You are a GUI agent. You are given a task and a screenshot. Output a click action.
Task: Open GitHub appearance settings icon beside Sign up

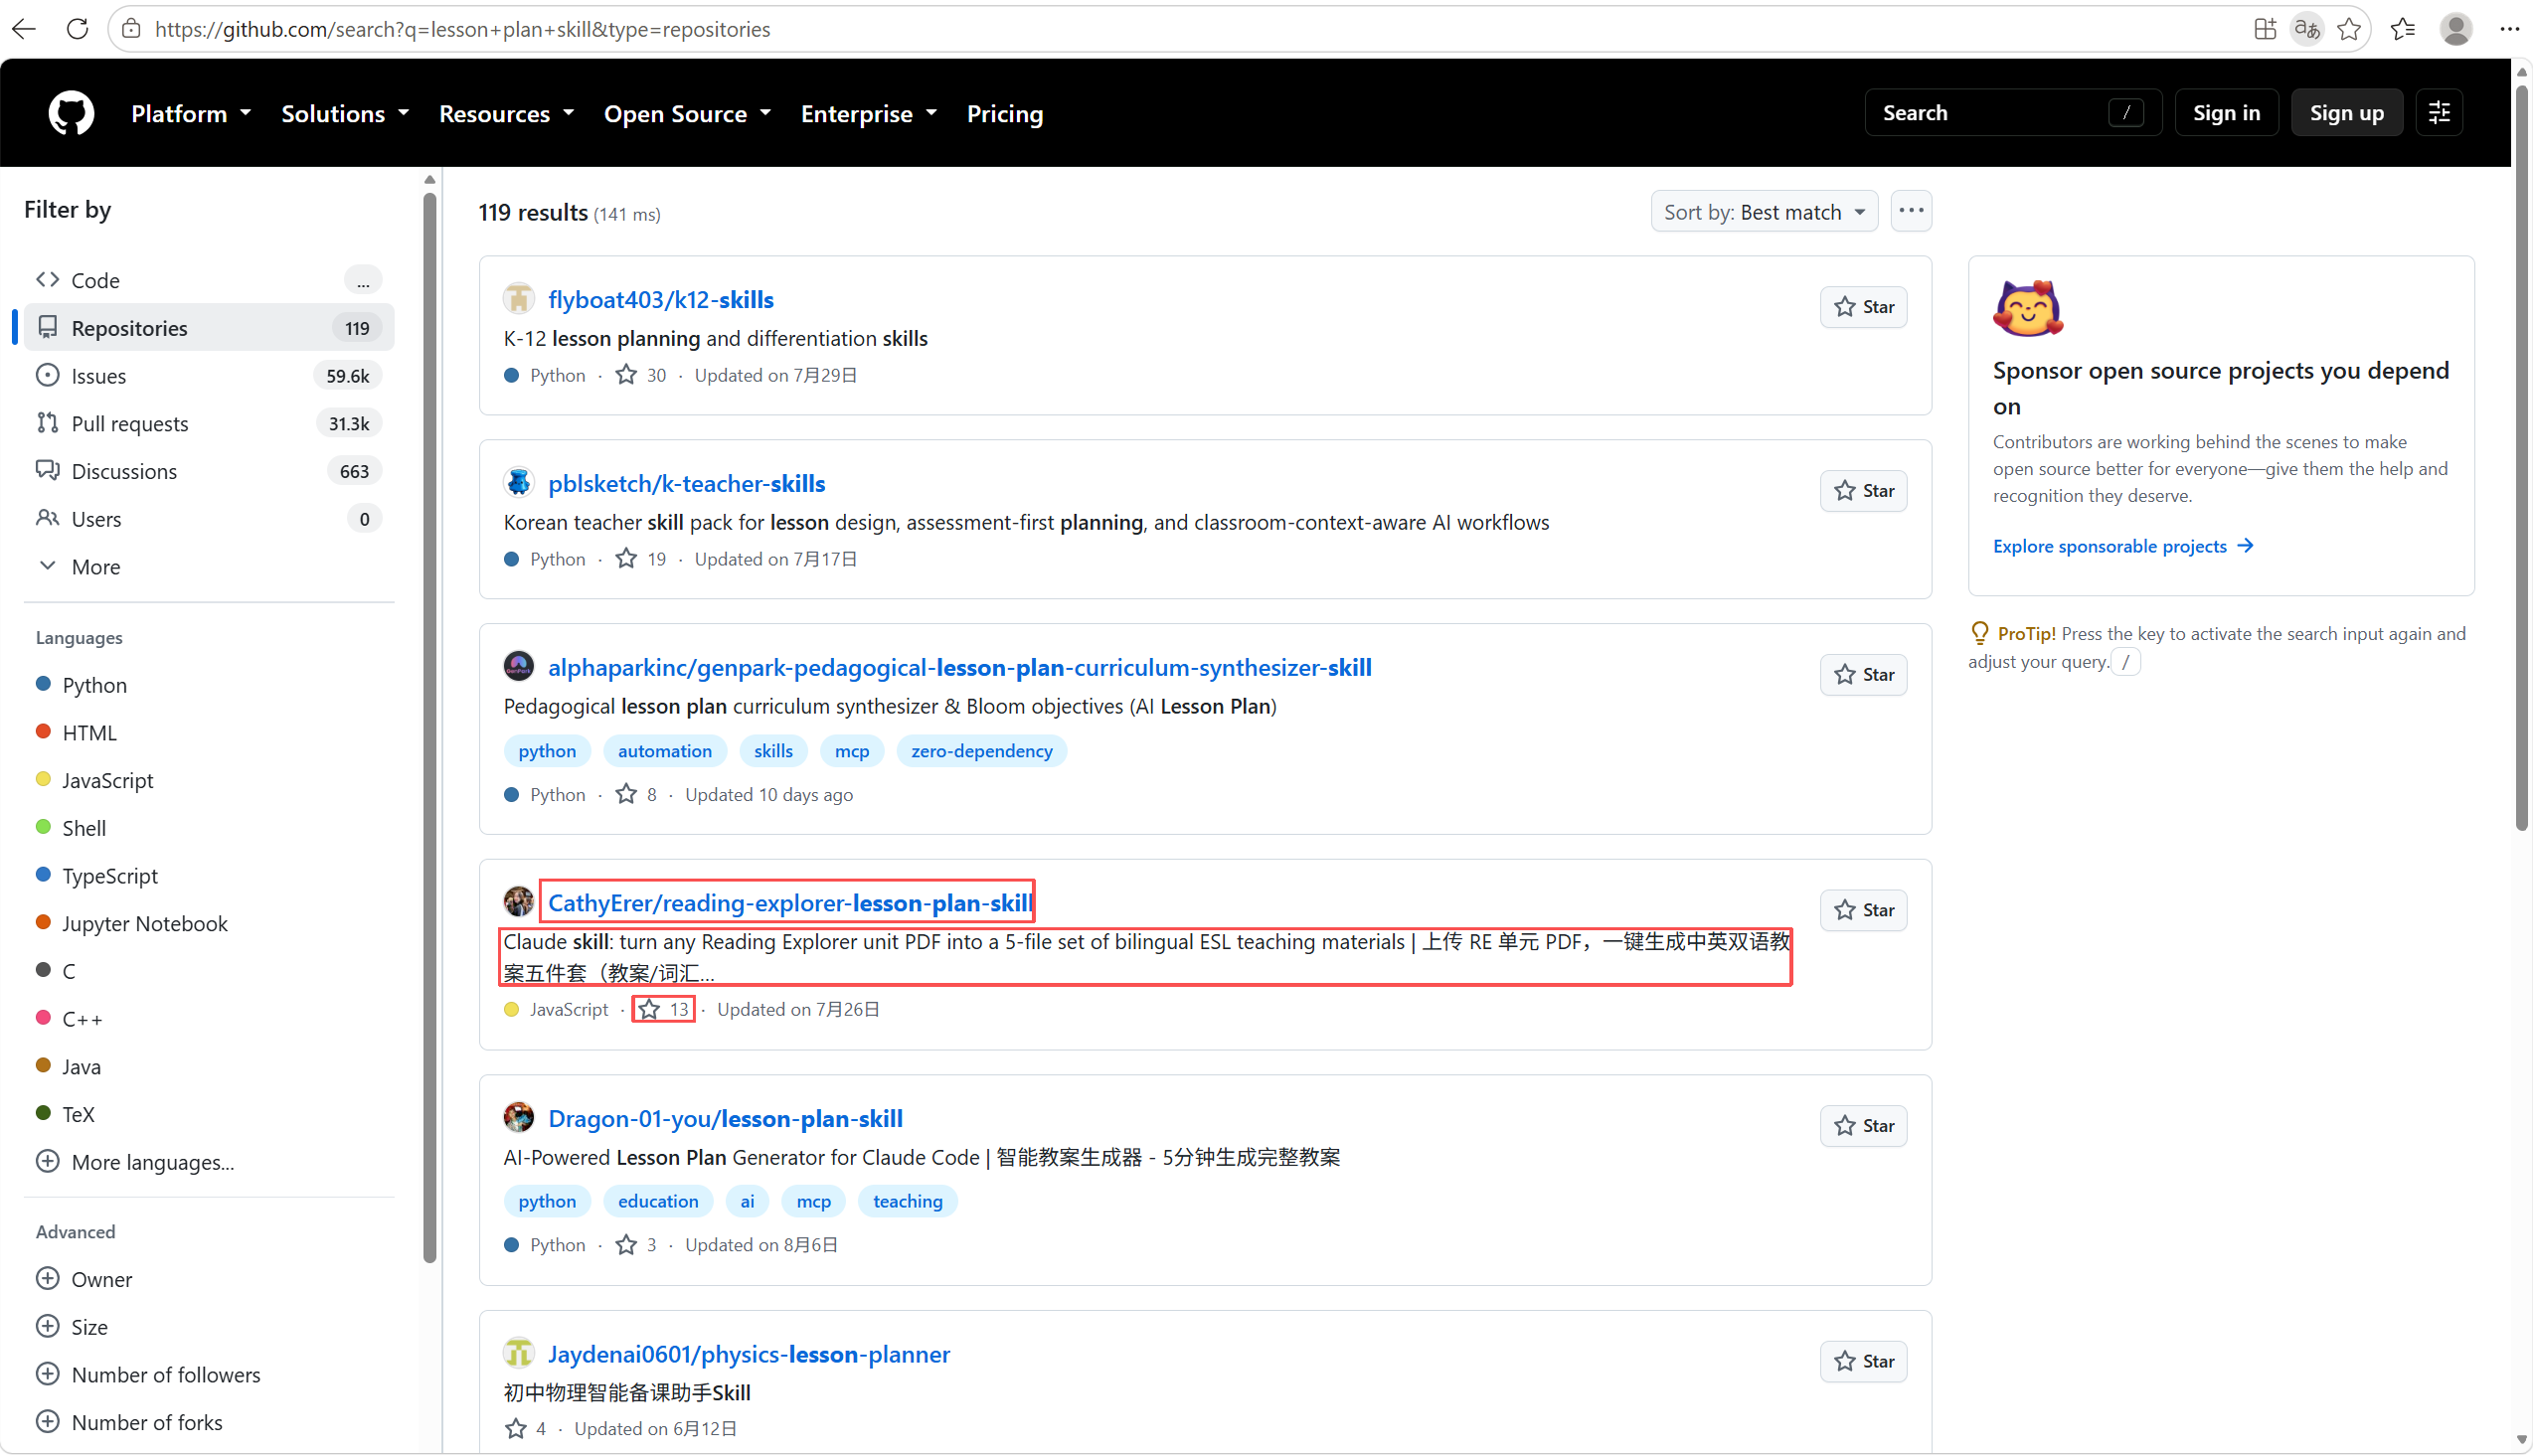click(2439, 113)
